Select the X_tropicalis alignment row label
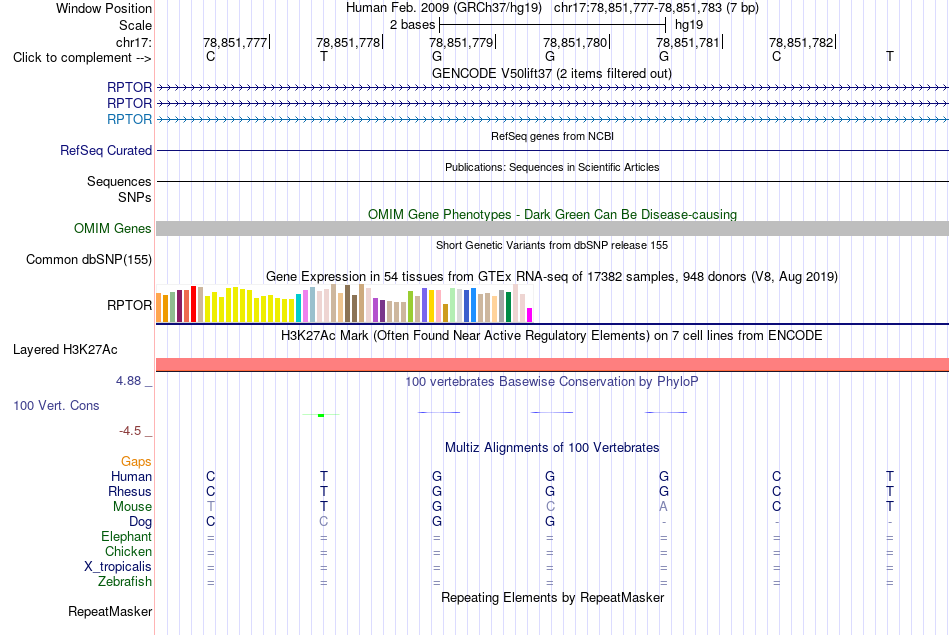This screenshot has width=950, height=635. [118, 567]
